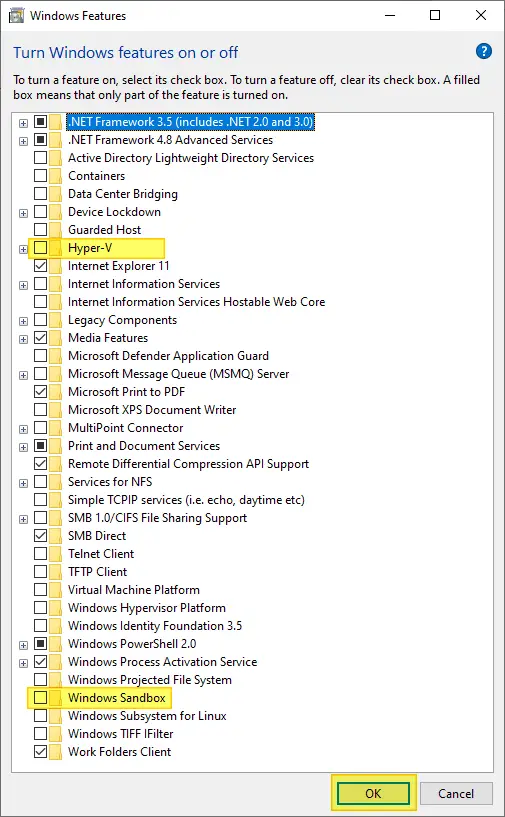
Task: Check Microsoft XPS Document Writer
Action: point(40,410)
